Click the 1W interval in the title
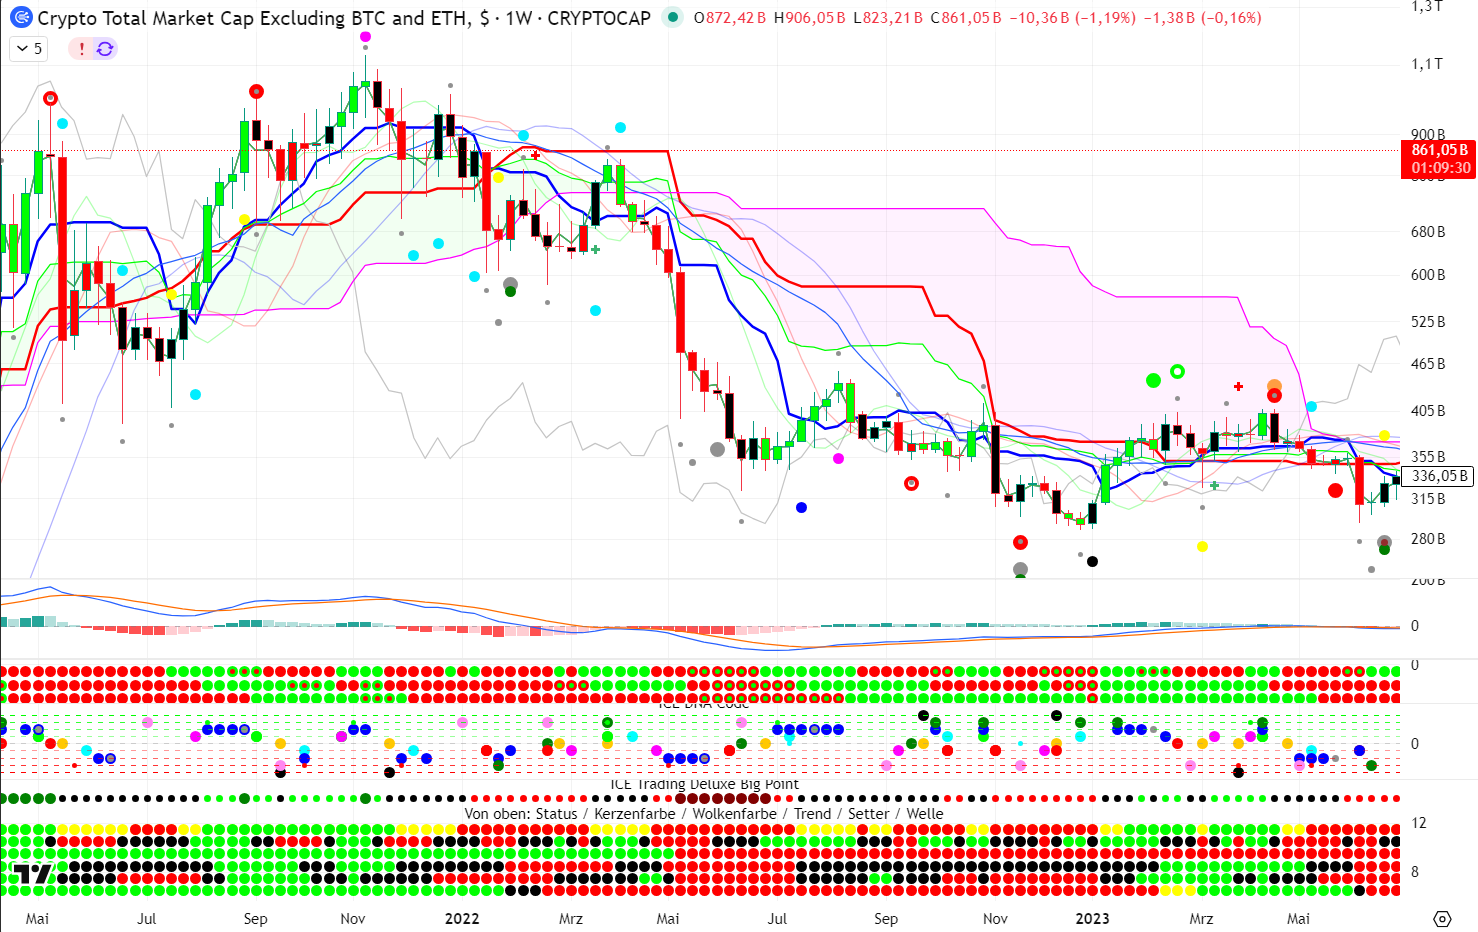This screenshot has height=932, width=1478. click(x=518, y=18)
